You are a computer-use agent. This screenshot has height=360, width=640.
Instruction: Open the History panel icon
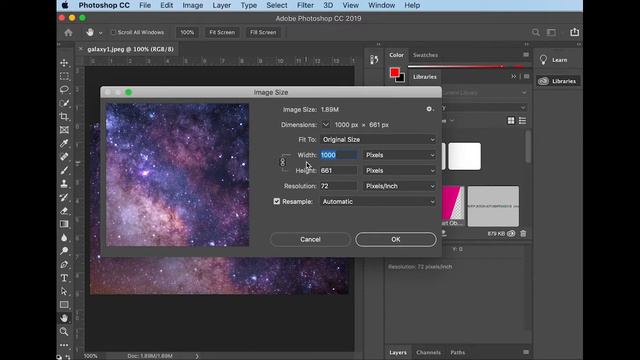coord(374,60)
